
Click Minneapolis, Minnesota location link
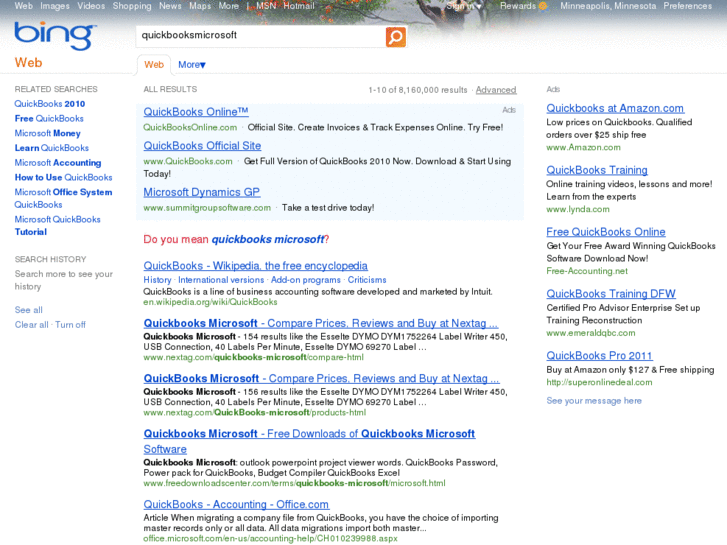tap(608, 6)
